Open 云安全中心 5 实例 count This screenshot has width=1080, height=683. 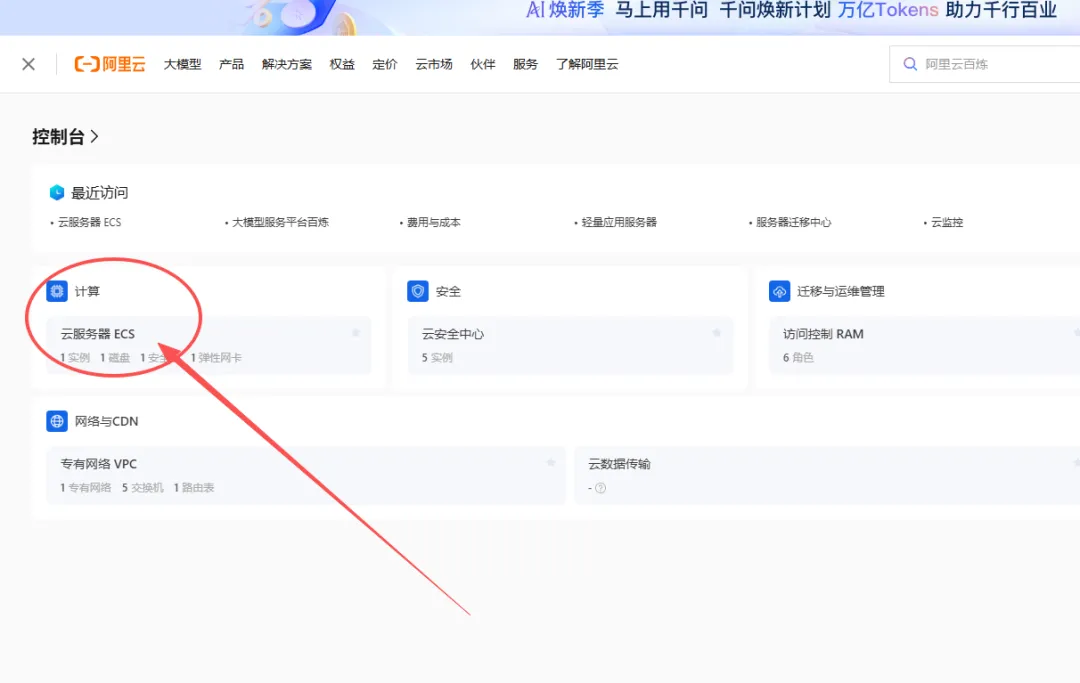coord(437,357)
